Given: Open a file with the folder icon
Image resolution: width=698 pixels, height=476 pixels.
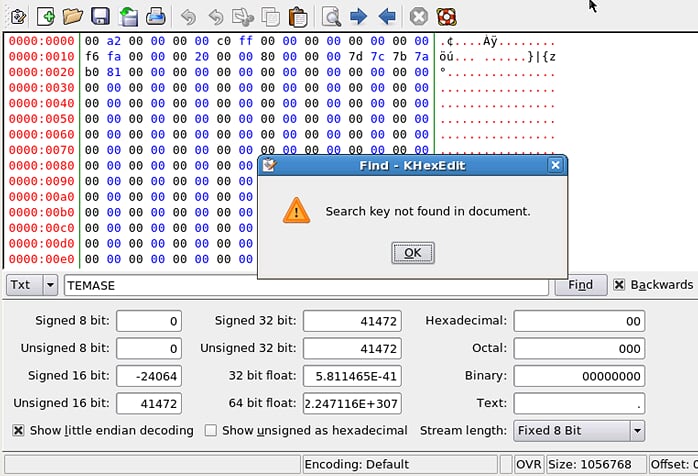Looking at the screenshot, I should (73, 16).
